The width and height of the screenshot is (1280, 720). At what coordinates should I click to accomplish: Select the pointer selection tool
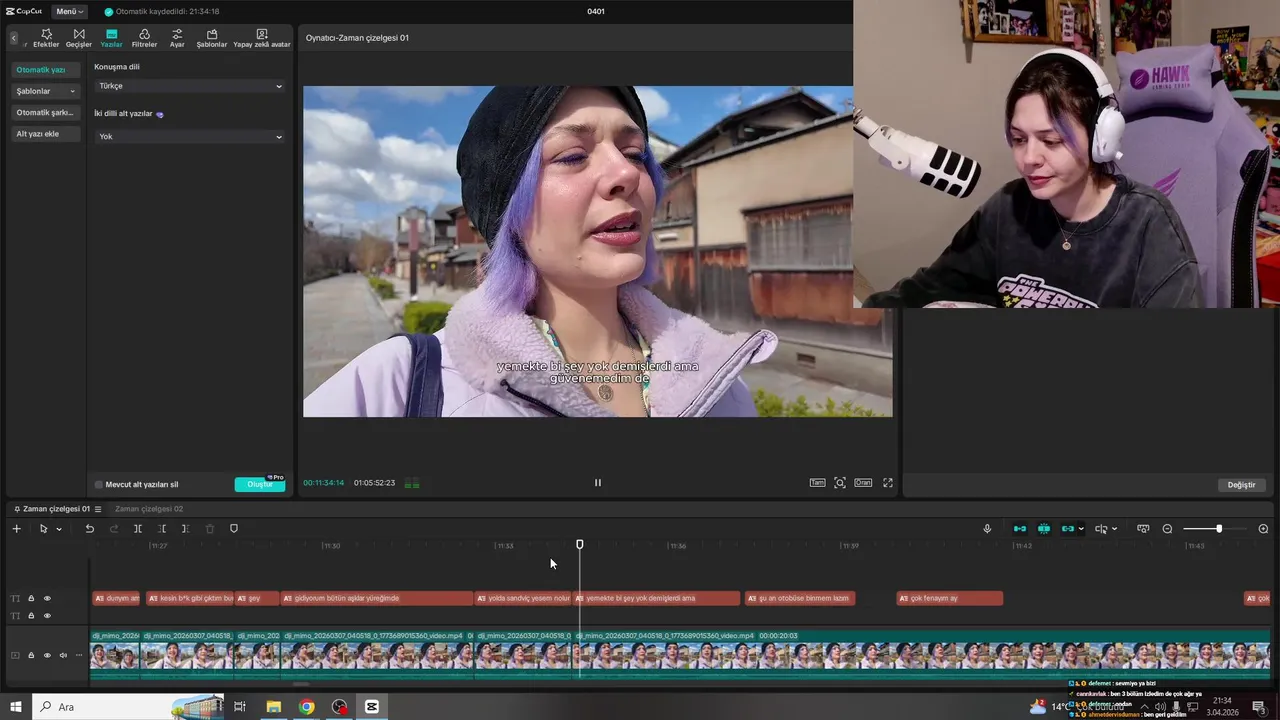[x=43, y=529]
